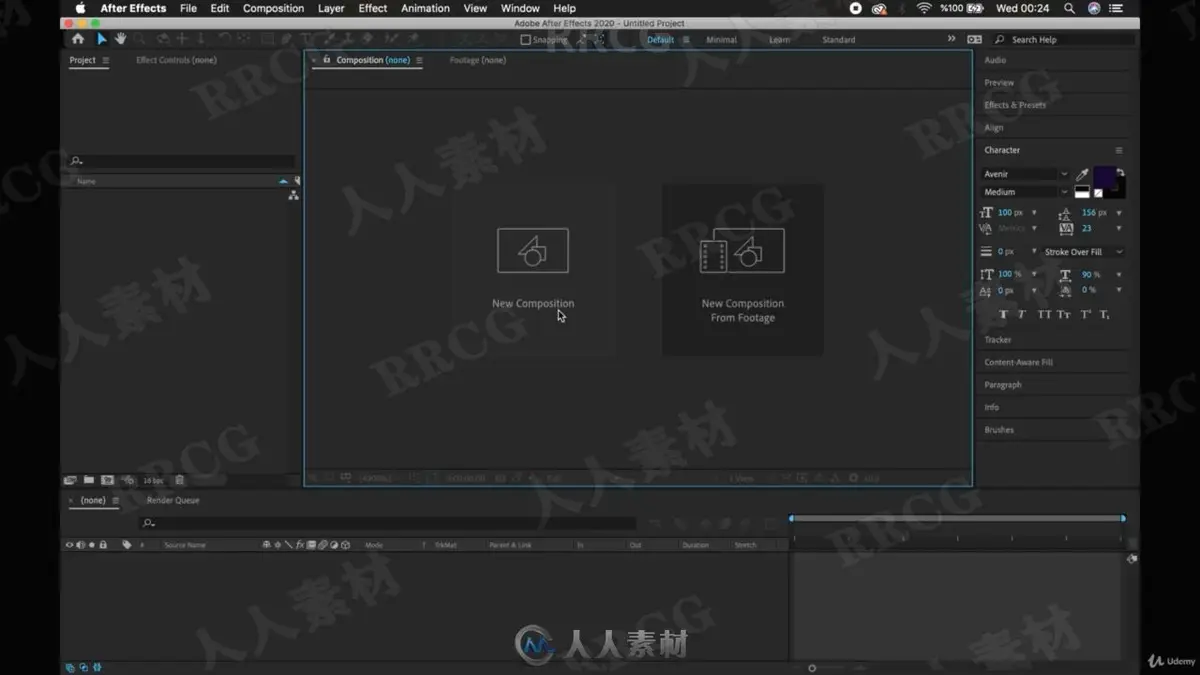Delete selected project item with trash icon
This screenshot has height=675, width=1200.
pos(180,480)
